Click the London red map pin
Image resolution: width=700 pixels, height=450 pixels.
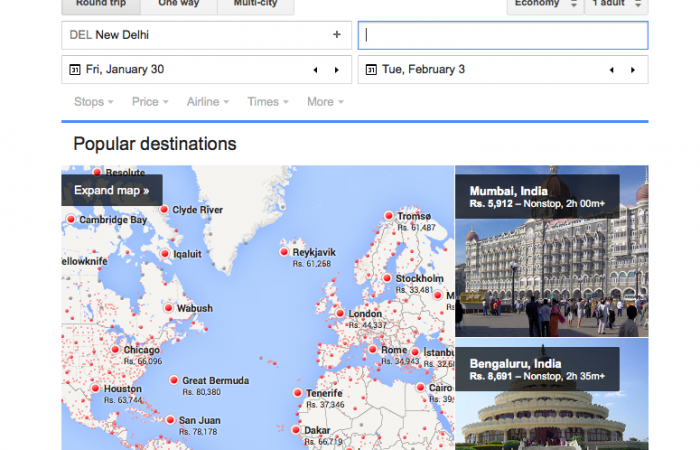click(339, 314)
